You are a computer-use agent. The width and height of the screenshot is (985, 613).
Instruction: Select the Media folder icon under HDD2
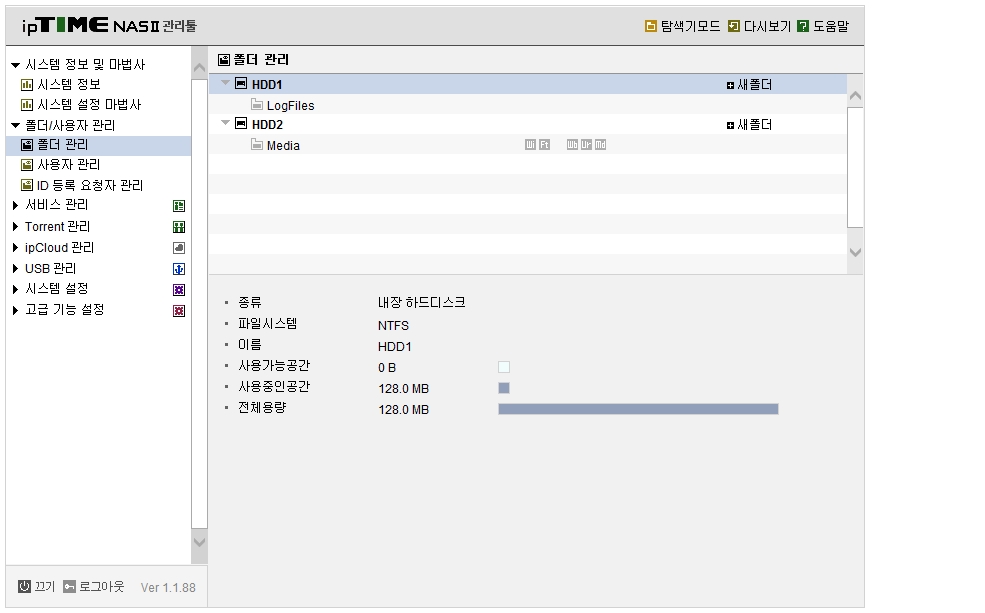pos(257,144)
